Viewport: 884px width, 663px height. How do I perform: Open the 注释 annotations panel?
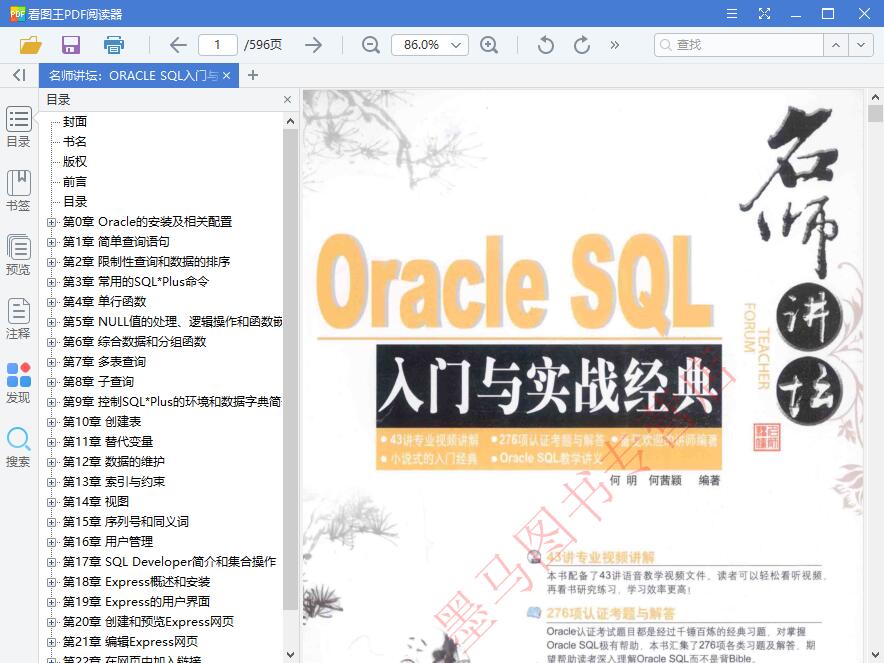point(19,319)
